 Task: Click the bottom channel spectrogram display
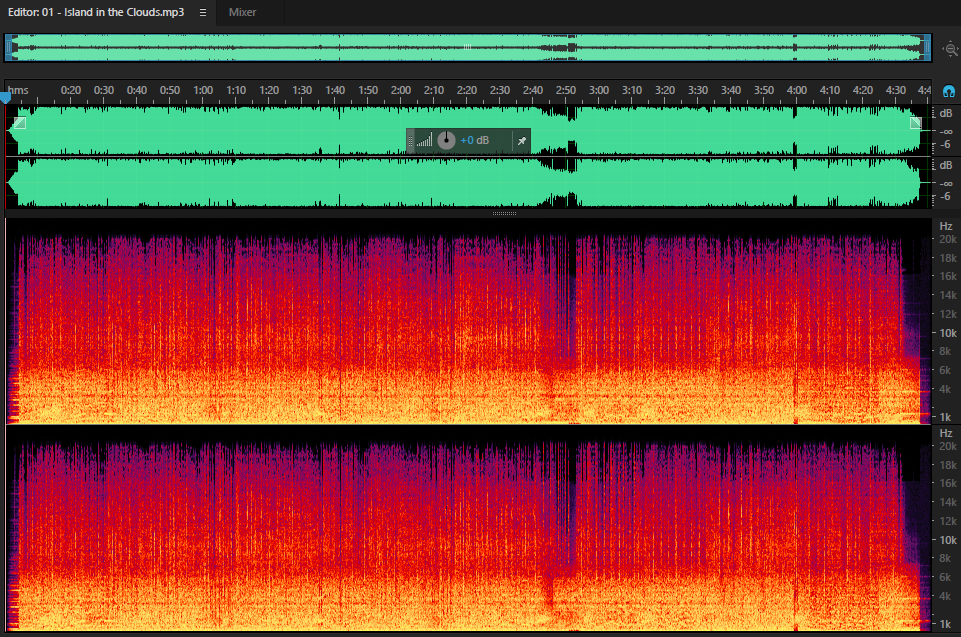(468, 528)
